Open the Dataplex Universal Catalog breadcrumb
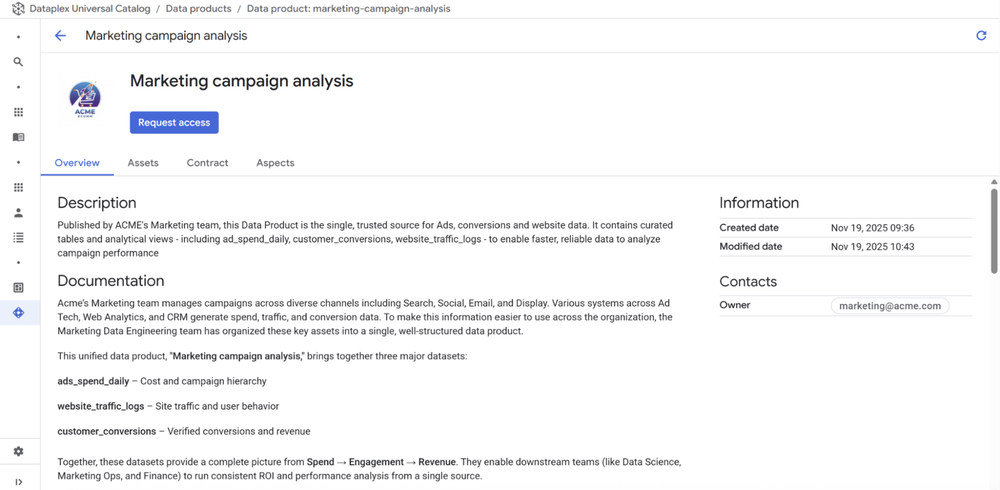Image resolution: width=1000 pixels, height=490 pixels. click(x=90, y=9)
